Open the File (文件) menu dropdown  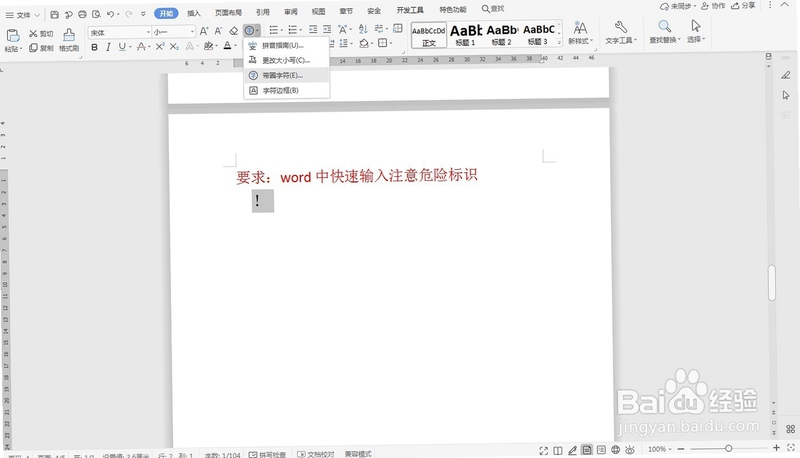[x=22, y=15]
